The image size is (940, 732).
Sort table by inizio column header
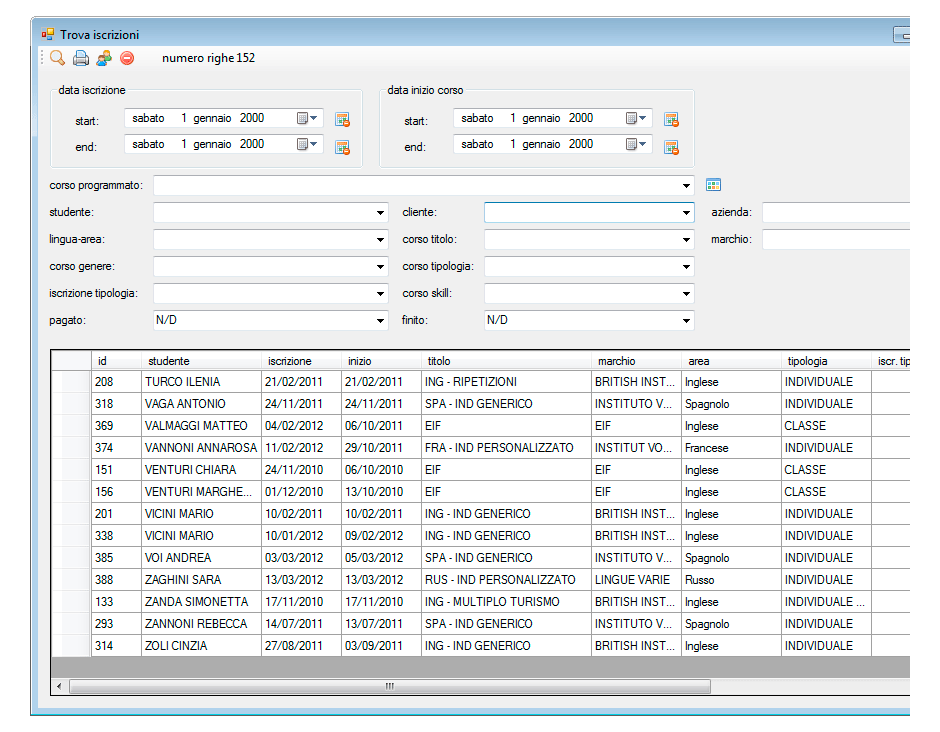(381, 361)
